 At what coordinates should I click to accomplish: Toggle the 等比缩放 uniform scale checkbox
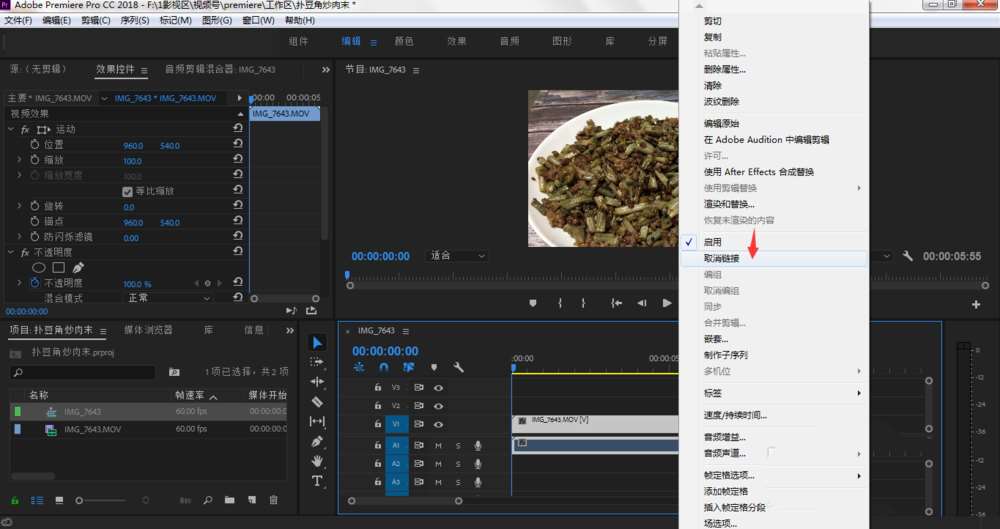point(127,191)
